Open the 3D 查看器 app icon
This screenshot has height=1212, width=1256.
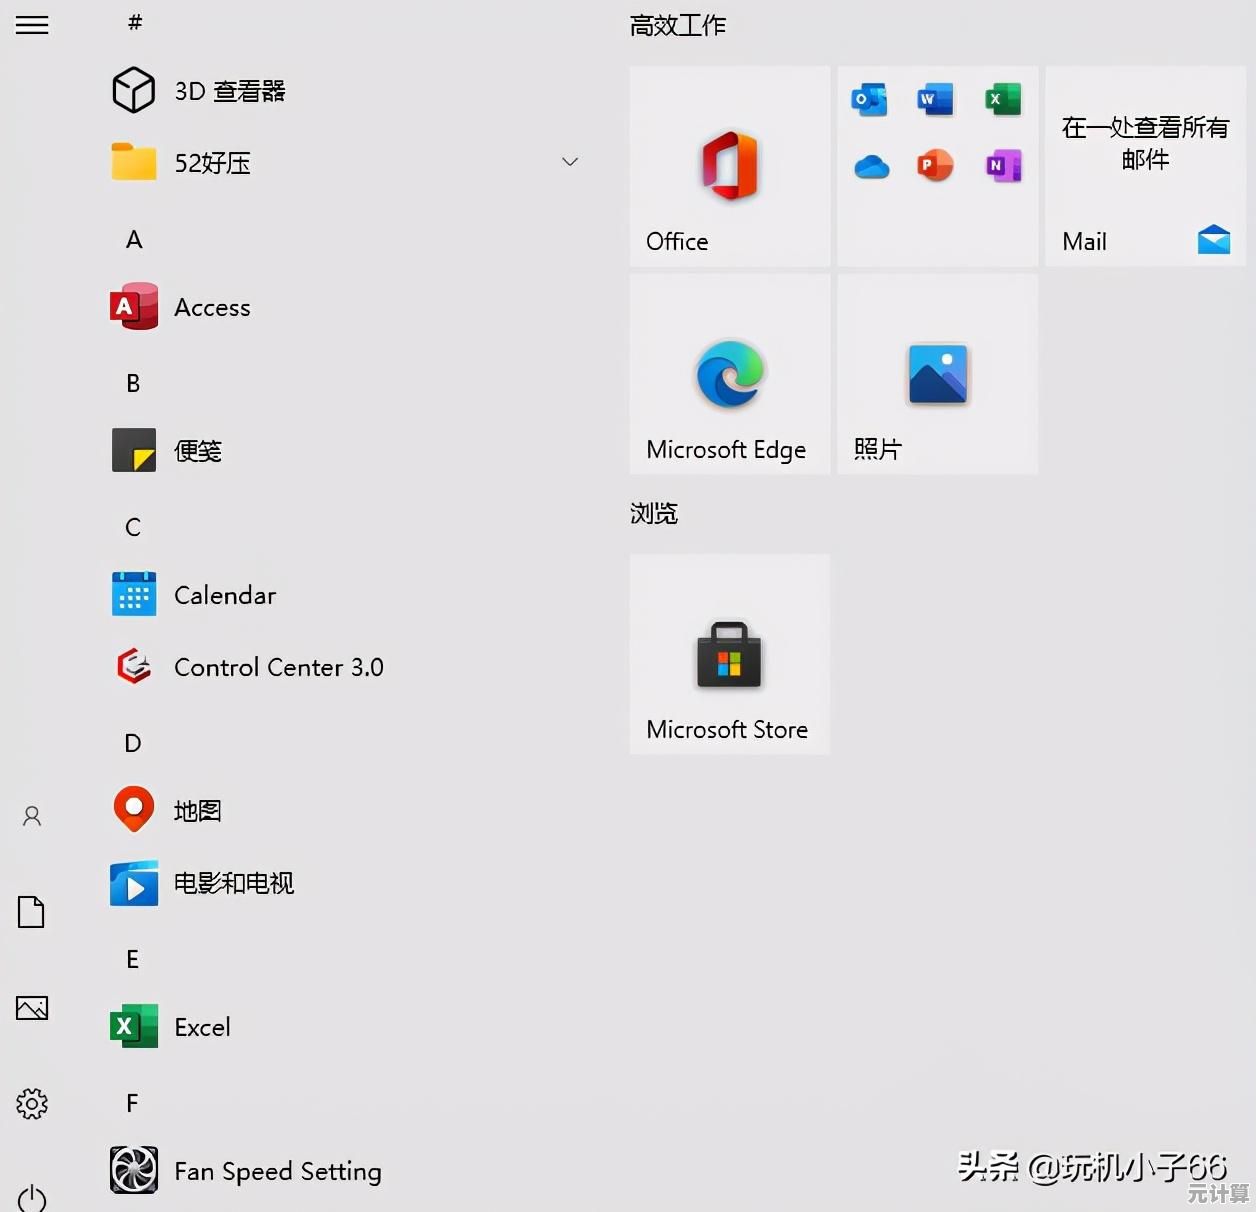point(133,90)
